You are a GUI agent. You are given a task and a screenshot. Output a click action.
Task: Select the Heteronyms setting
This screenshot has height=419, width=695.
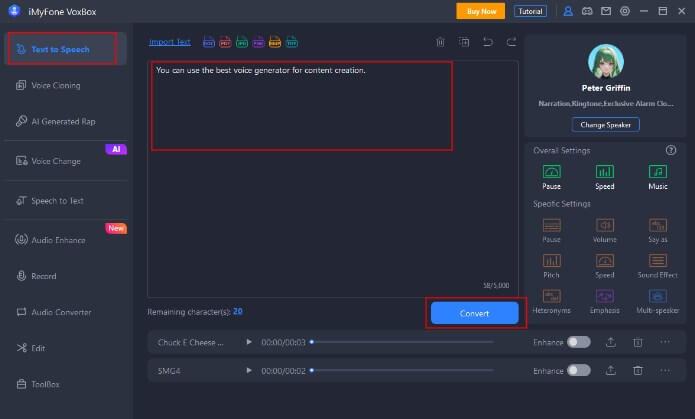[x=551, y=302]
